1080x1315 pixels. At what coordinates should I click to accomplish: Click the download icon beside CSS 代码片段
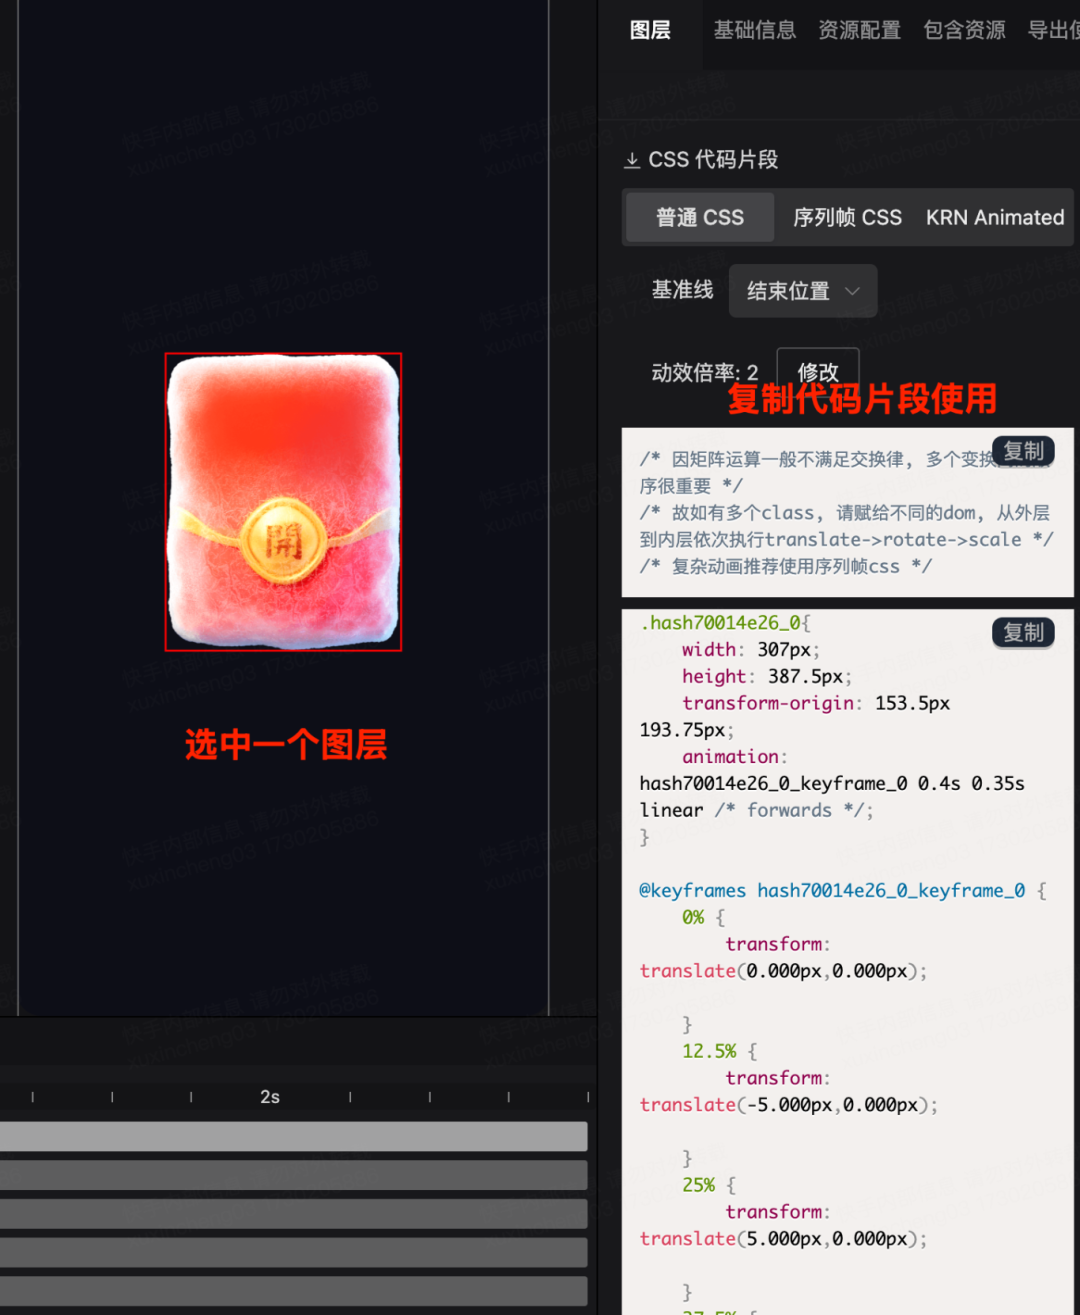pyautogui.click(x=632, y=160)
